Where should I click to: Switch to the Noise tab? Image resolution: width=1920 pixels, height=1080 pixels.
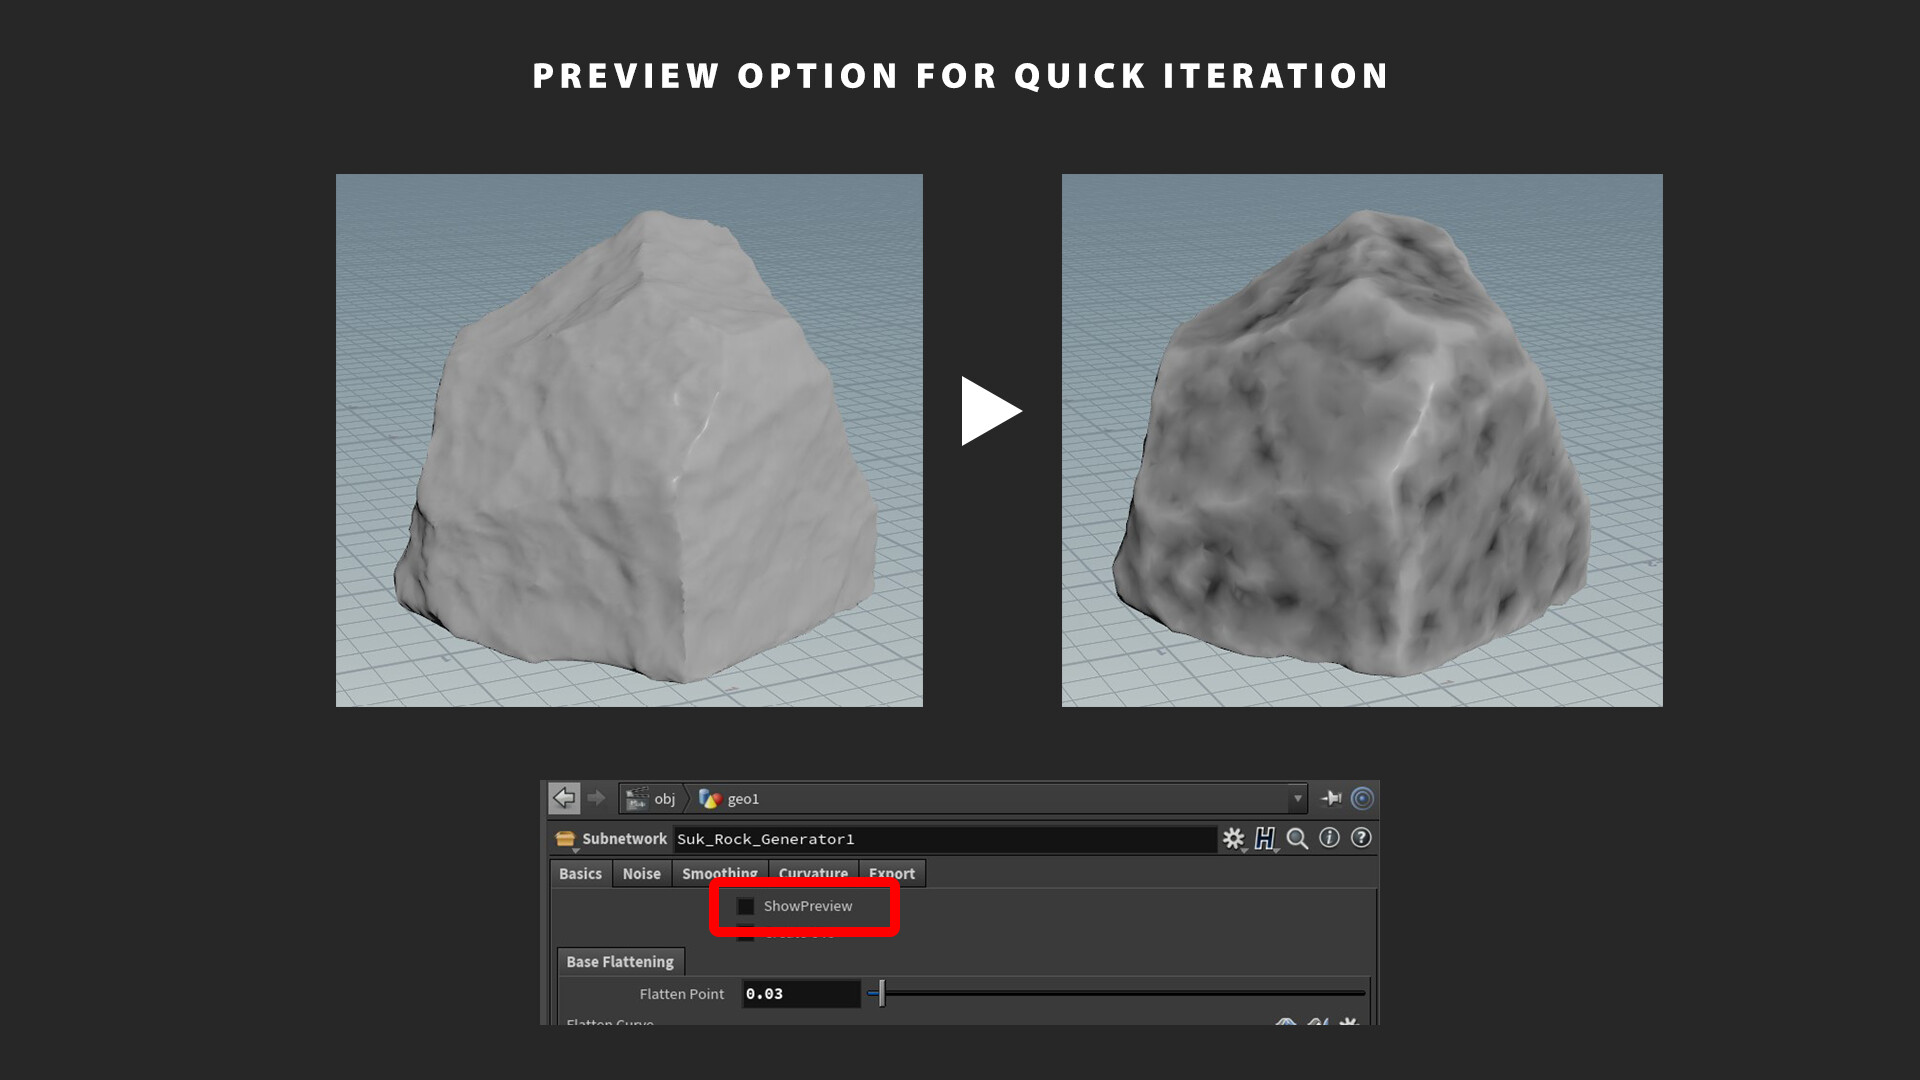click(641, 874)
